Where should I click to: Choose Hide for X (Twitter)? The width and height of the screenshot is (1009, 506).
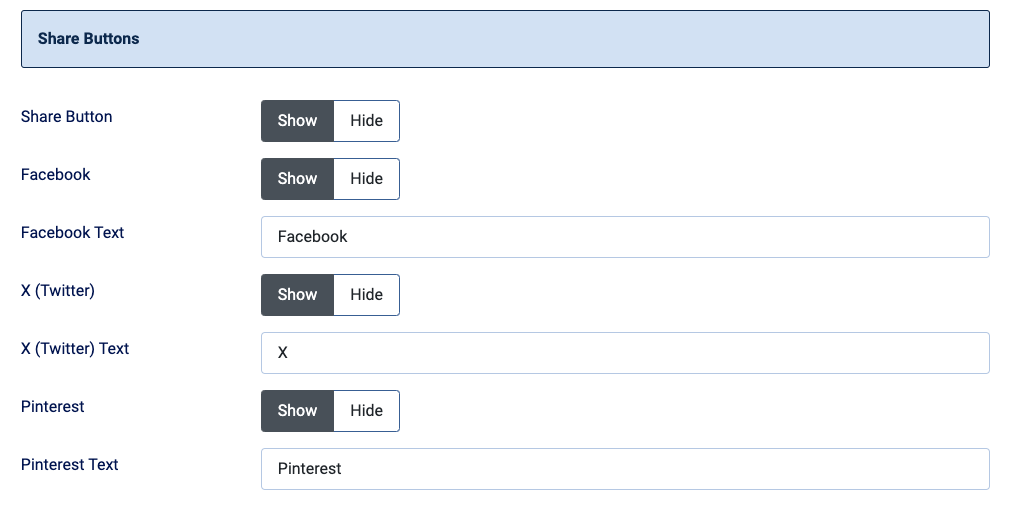click(367, 295)
